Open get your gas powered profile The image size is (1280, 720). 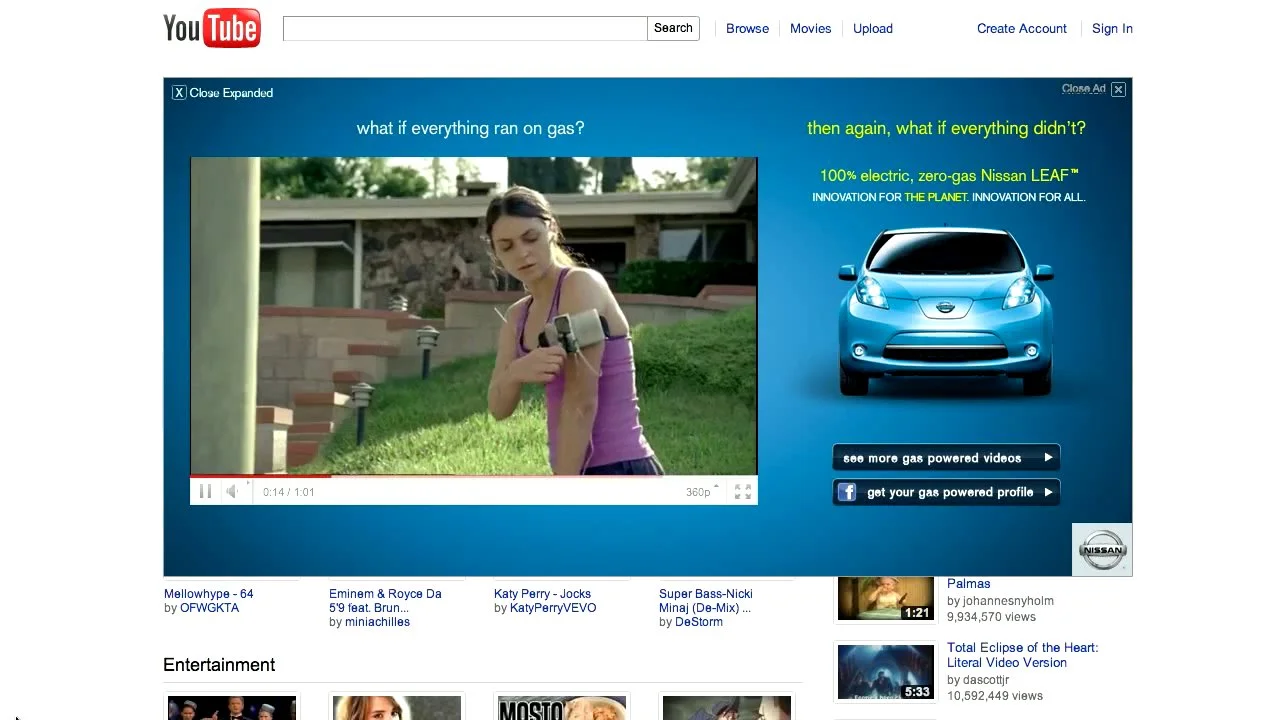tap(946, 492)
